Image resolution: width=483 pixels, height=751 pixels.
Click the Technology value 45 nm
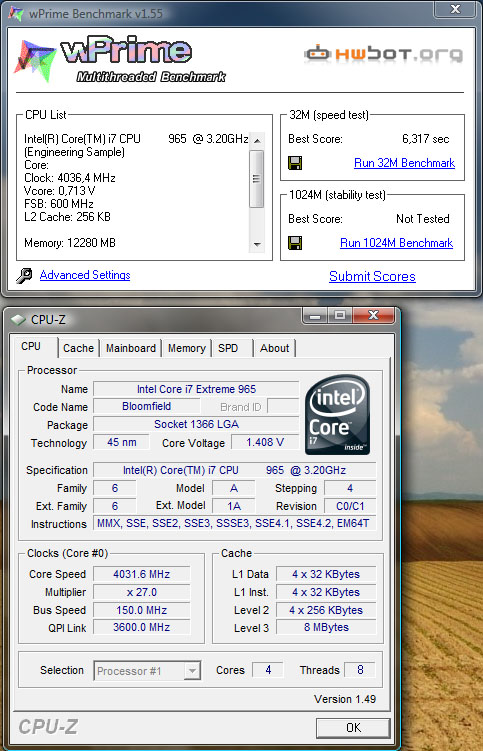pyautogui.click(x=122, y=442)
